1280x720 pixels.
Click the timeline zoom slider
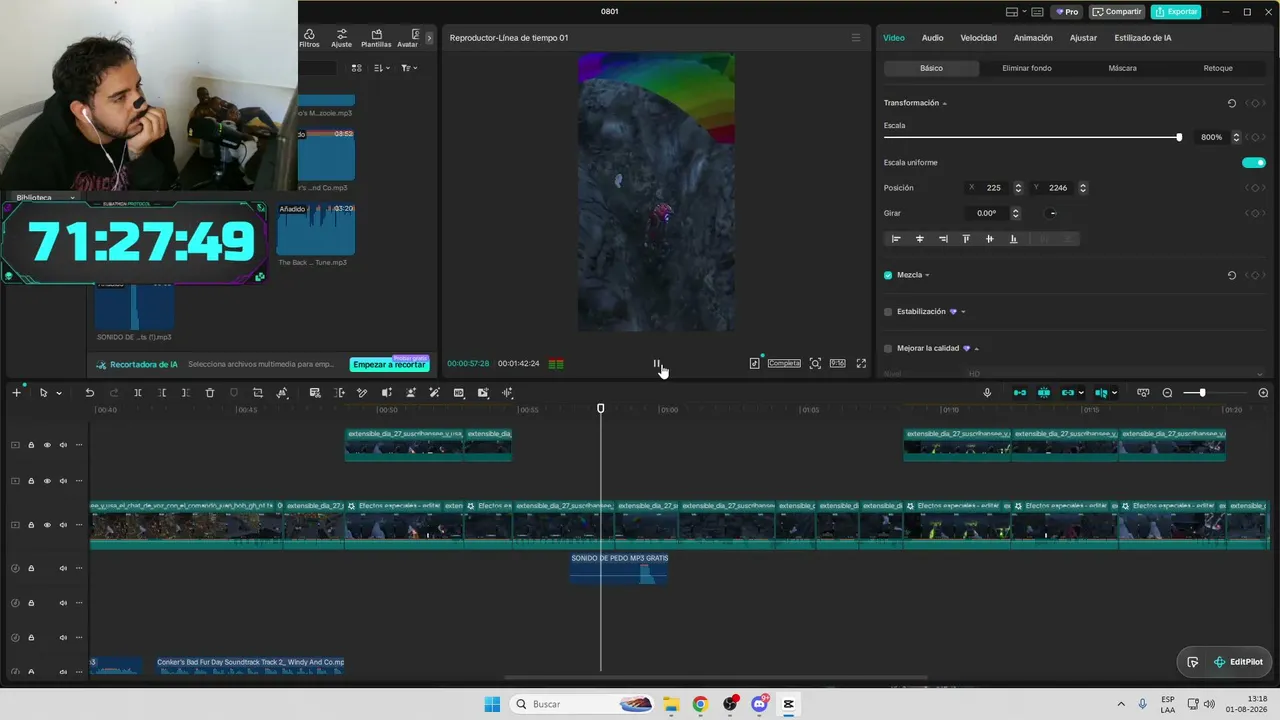point(1202,393)
